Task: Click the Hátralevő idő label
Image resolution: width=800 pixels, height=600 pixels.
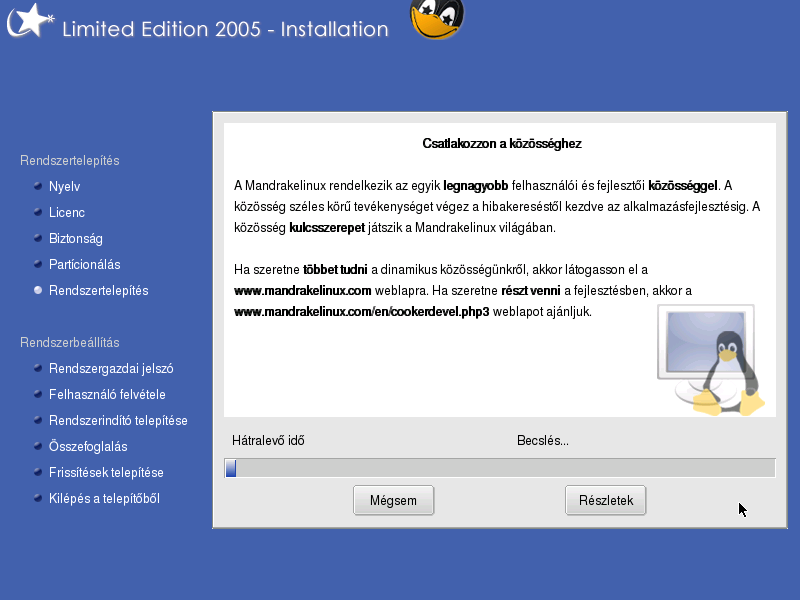Action: 268,440
